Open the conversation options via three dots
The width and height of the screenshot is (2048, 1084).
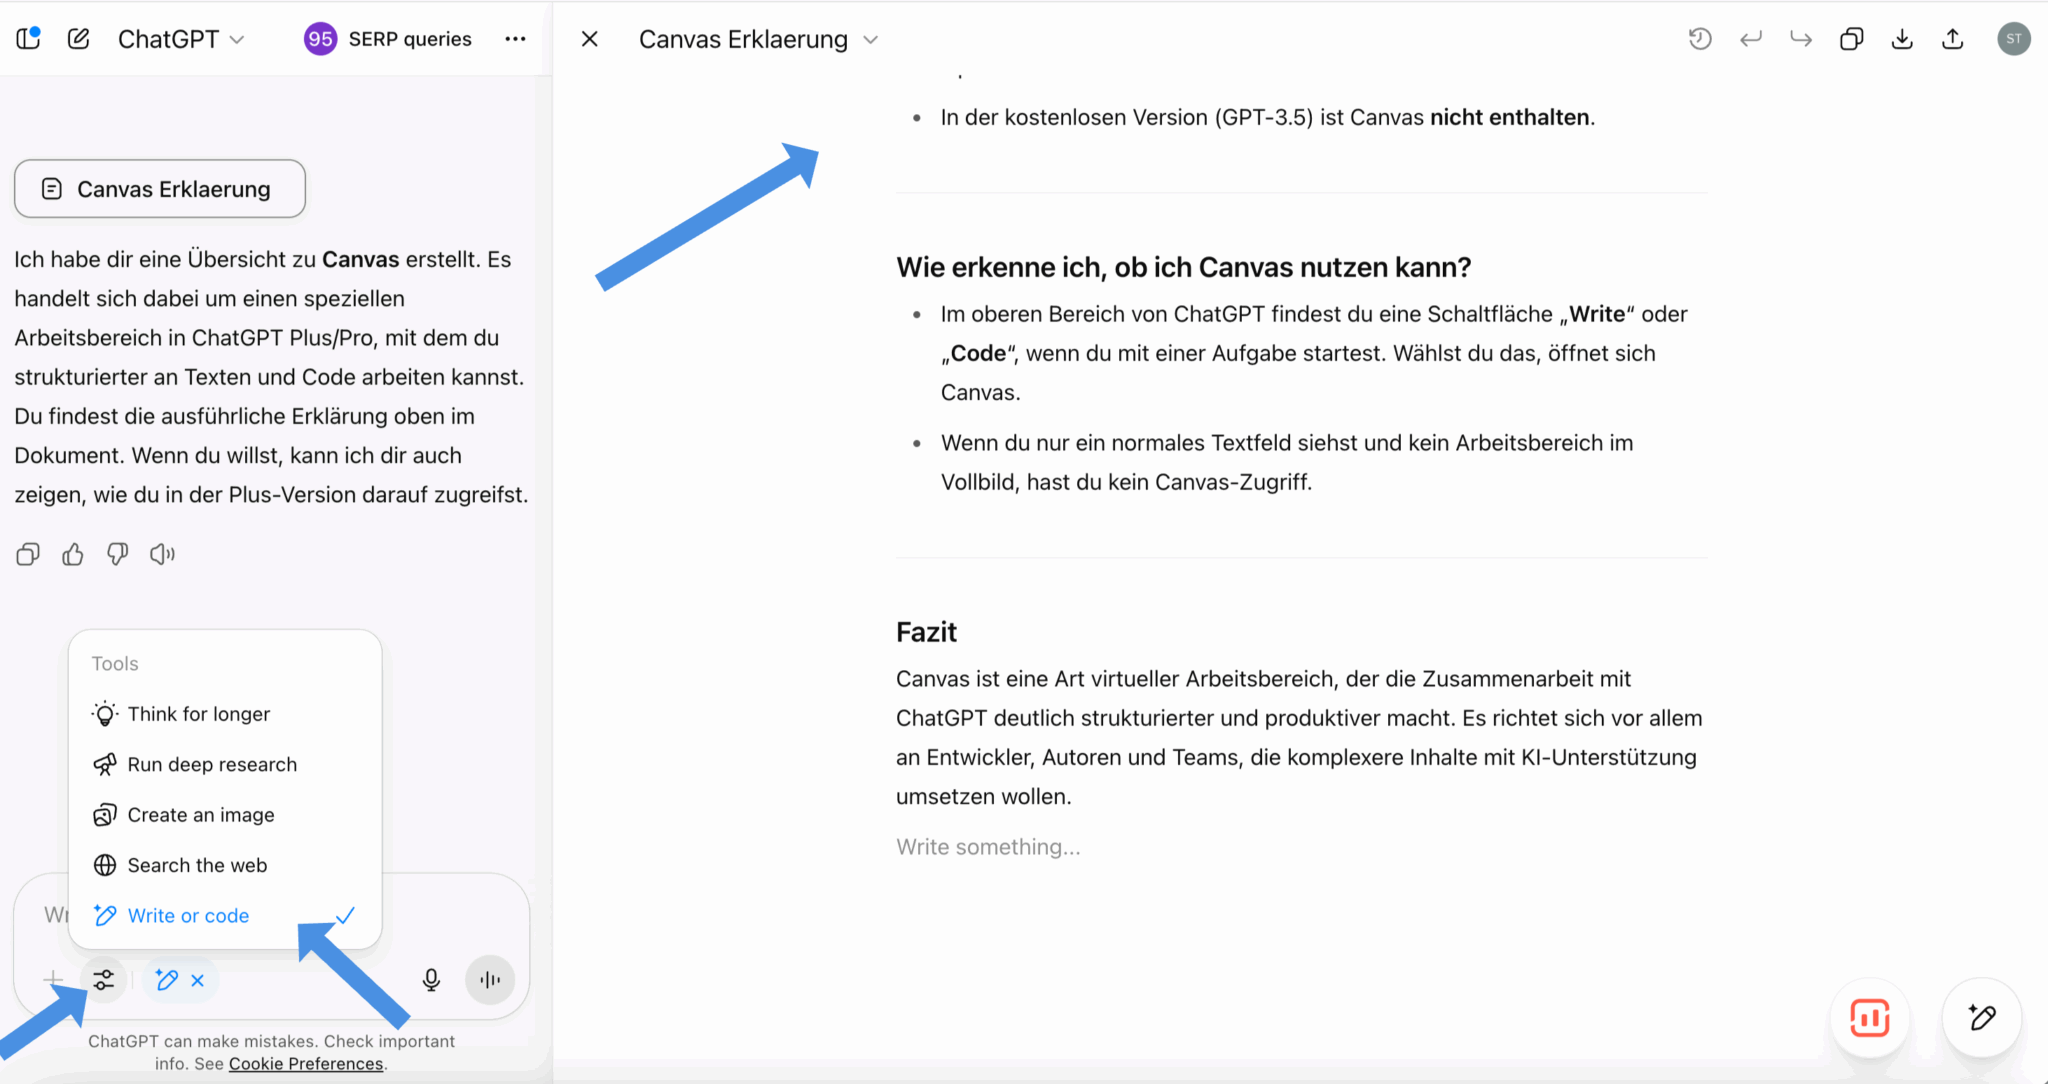point(515,38)
